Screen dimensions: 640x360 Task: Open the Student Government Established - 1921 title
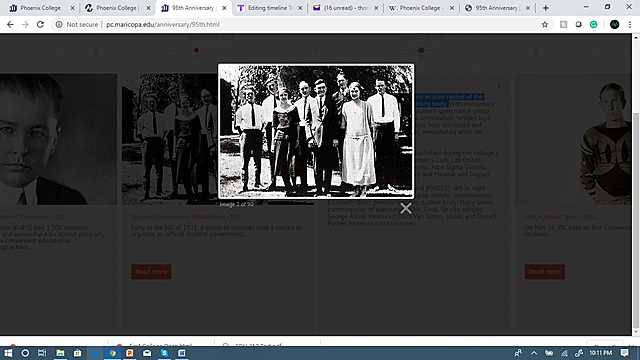coord(185,217)
